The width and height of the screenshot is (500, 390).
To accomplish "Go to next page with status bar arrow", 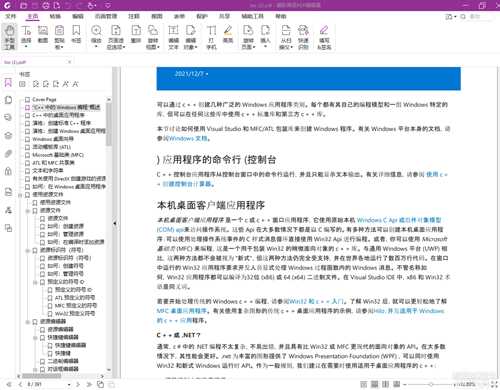I will pos(78,385).
